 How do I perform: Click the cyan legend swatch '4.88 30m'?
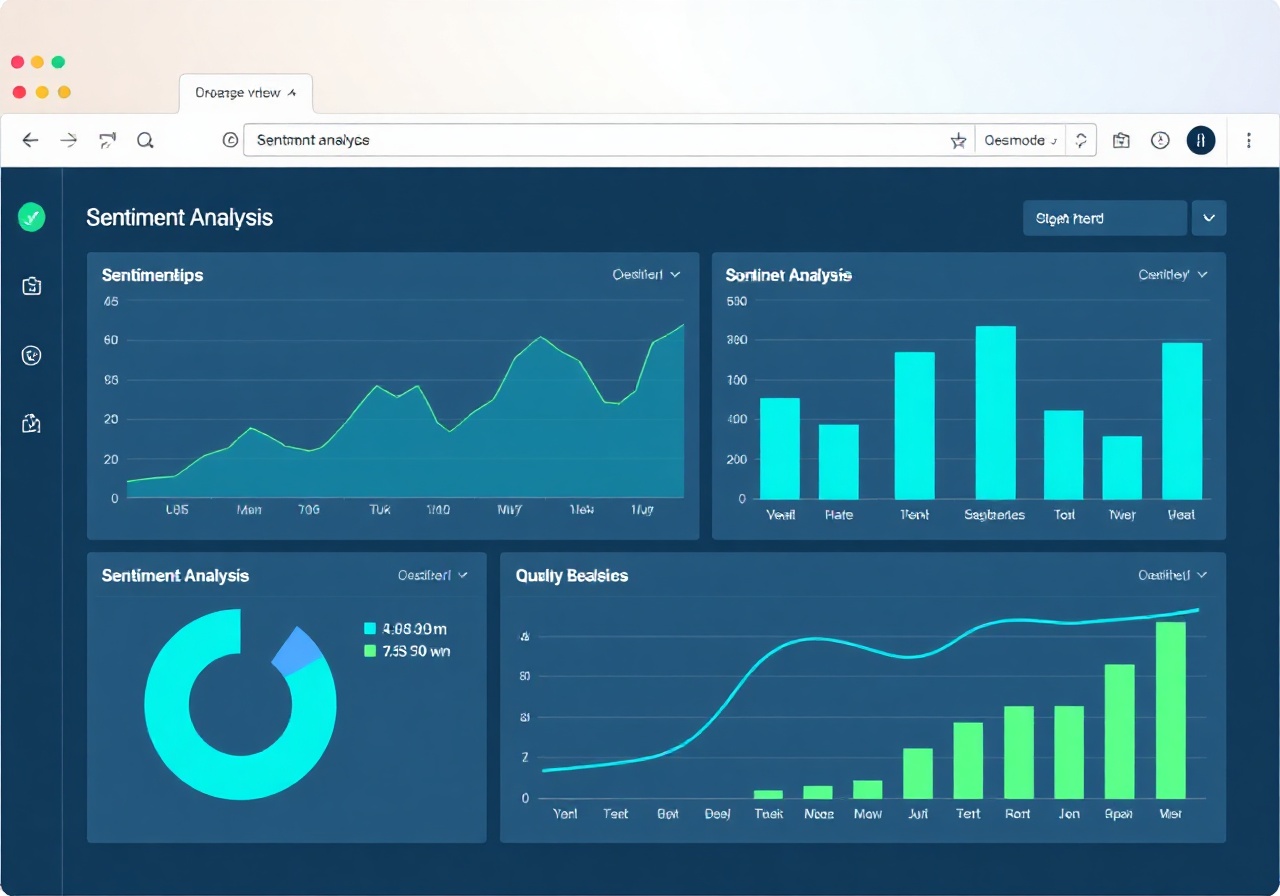370,629
